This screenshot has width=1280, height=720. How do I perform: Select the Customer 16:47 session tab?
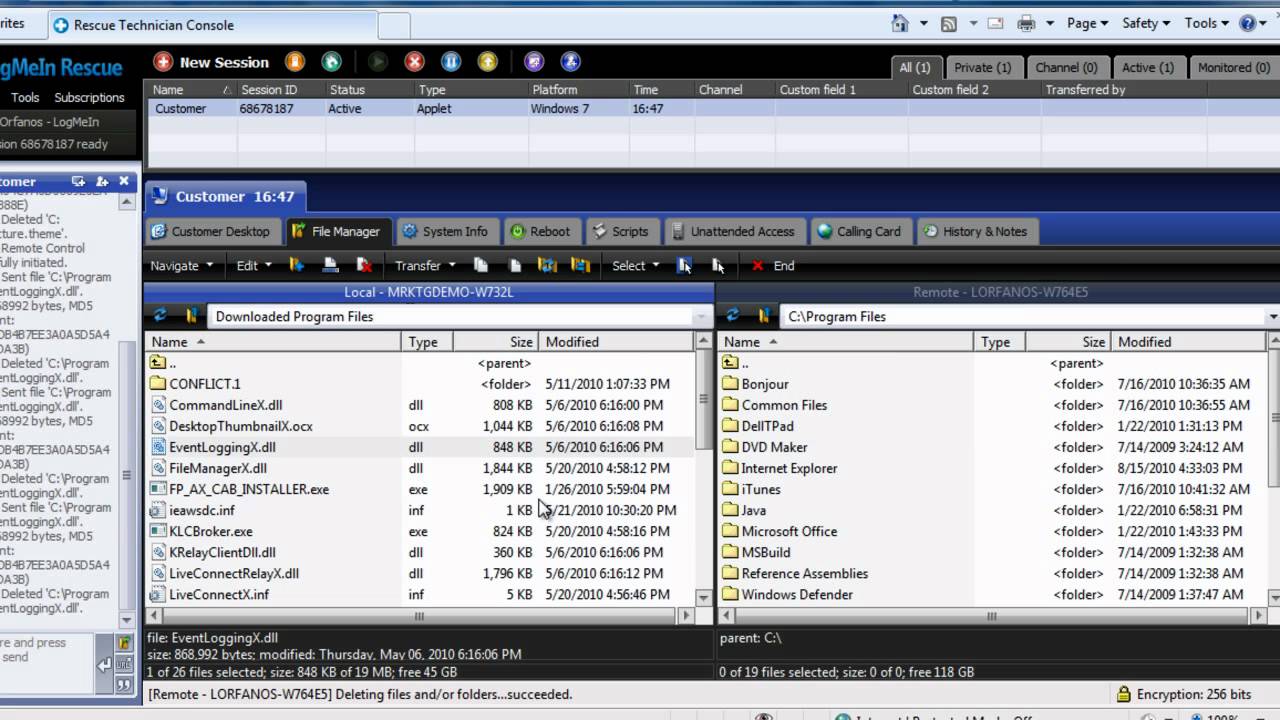click(x=225, y=196)
